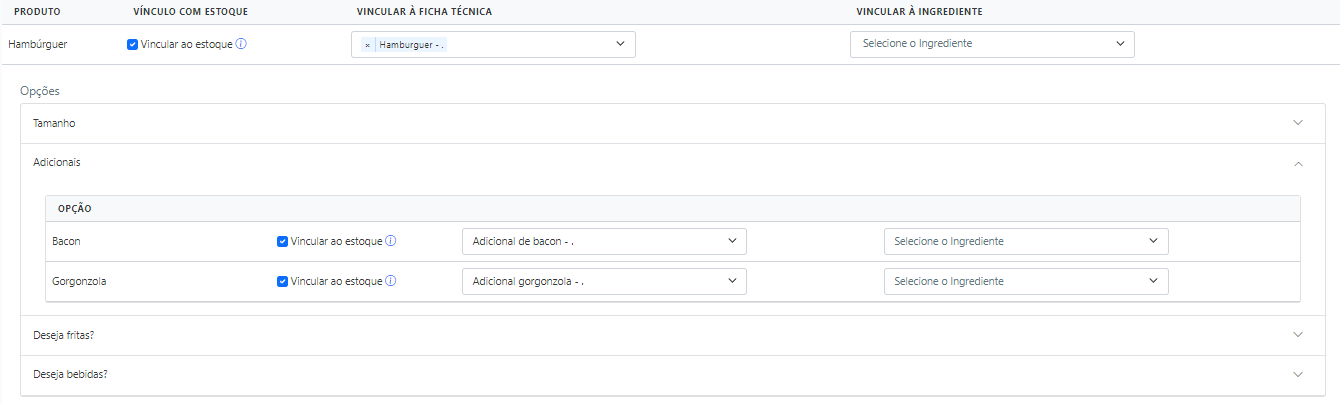The height and width of the screenshot is (405, 1340).
Task: Open the ingredient dropdown in the Bacon row
Action: tap(1026, 241)
